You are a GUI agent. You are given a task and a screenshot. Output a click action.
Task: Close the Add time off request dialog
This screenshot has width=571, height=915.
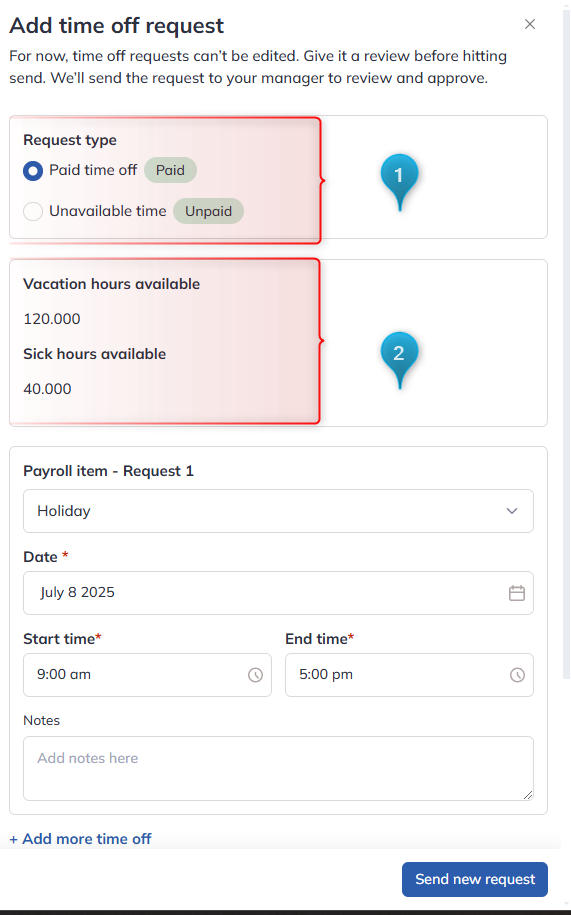(x=530, y=24)
